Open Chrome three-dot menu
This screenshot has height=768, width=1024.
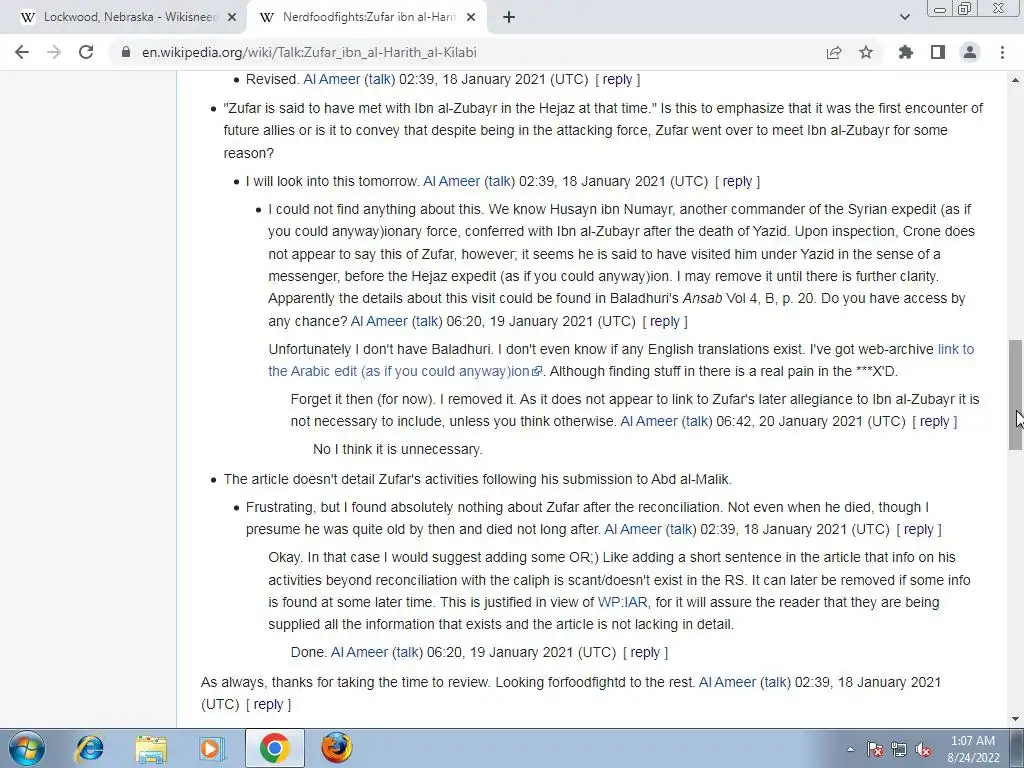(x=1002, y=52)
